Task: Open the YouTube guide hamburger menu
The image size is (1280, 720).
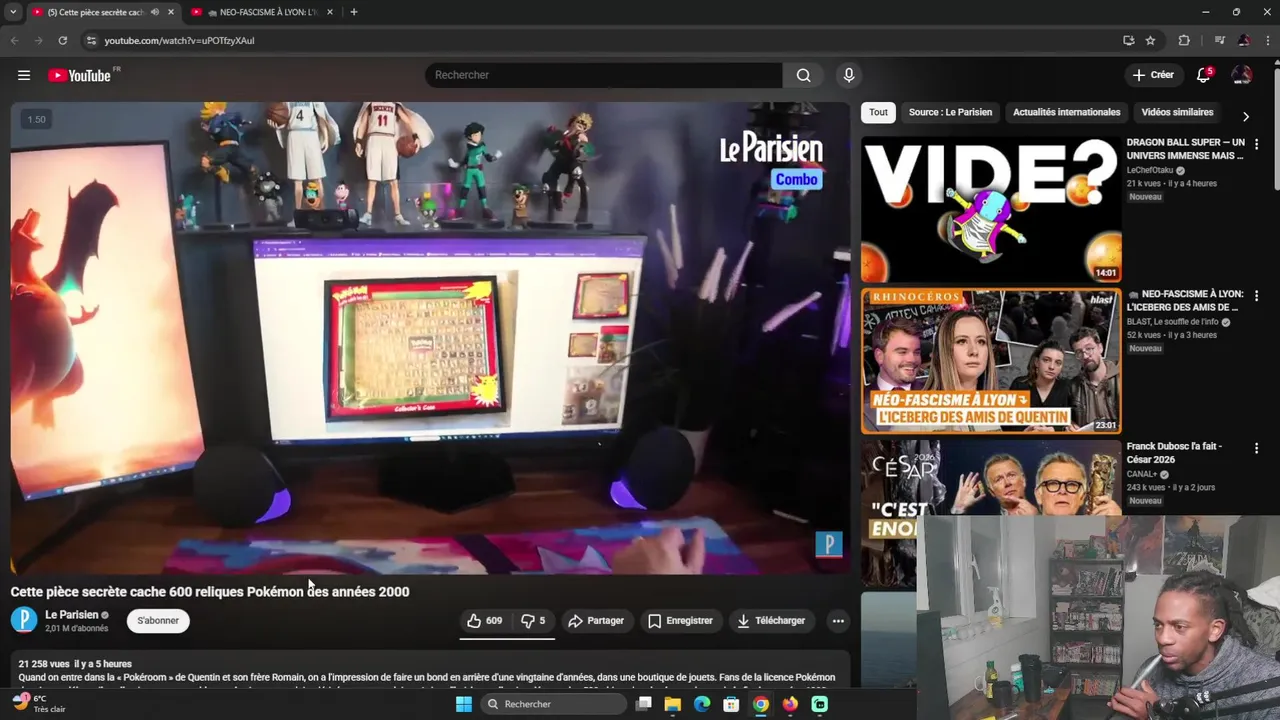Action: click(x=24, y=75)
